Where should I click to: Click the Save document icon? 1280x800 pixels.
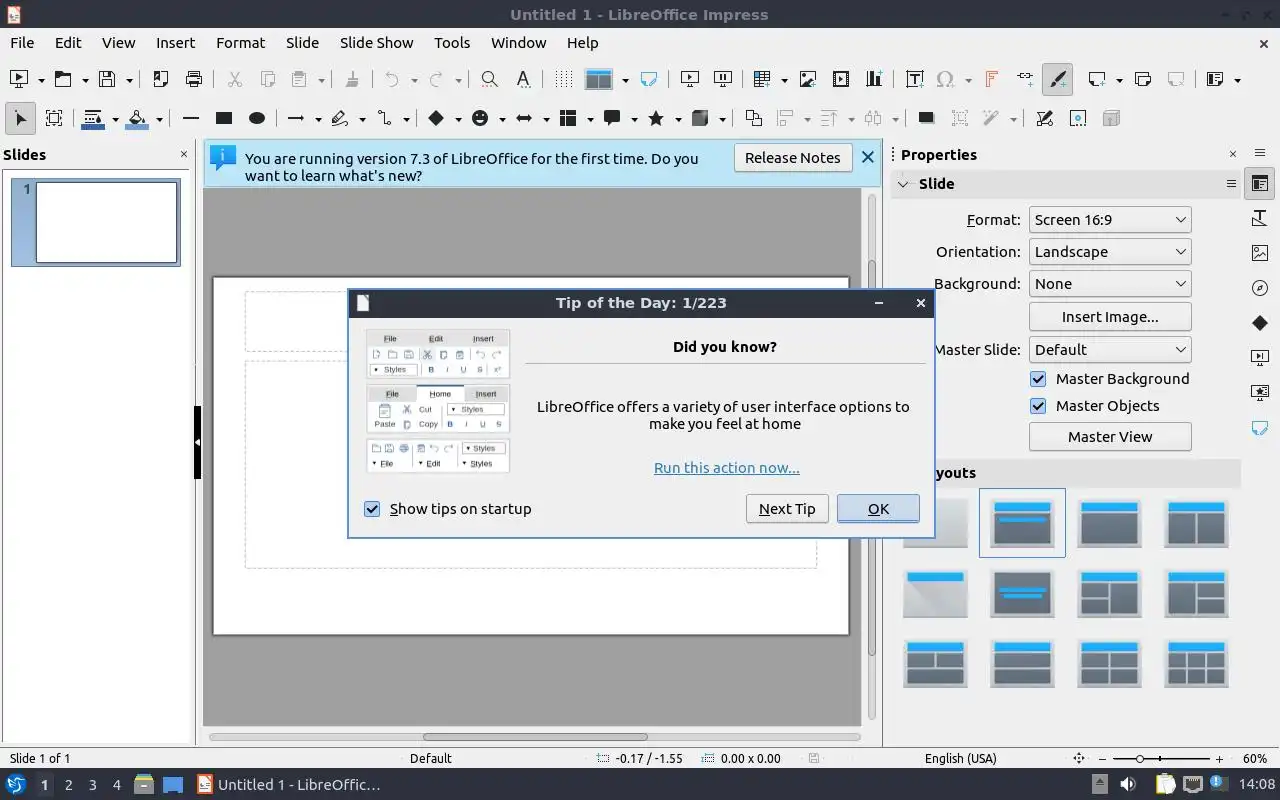coord(107,79)
